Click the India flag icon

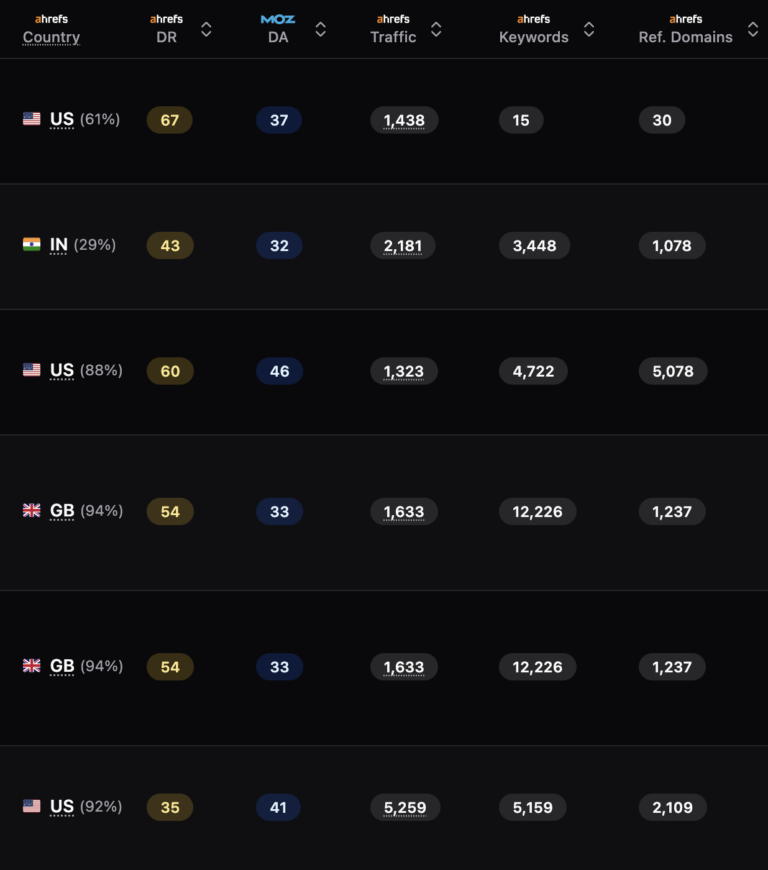click(32, 245)
